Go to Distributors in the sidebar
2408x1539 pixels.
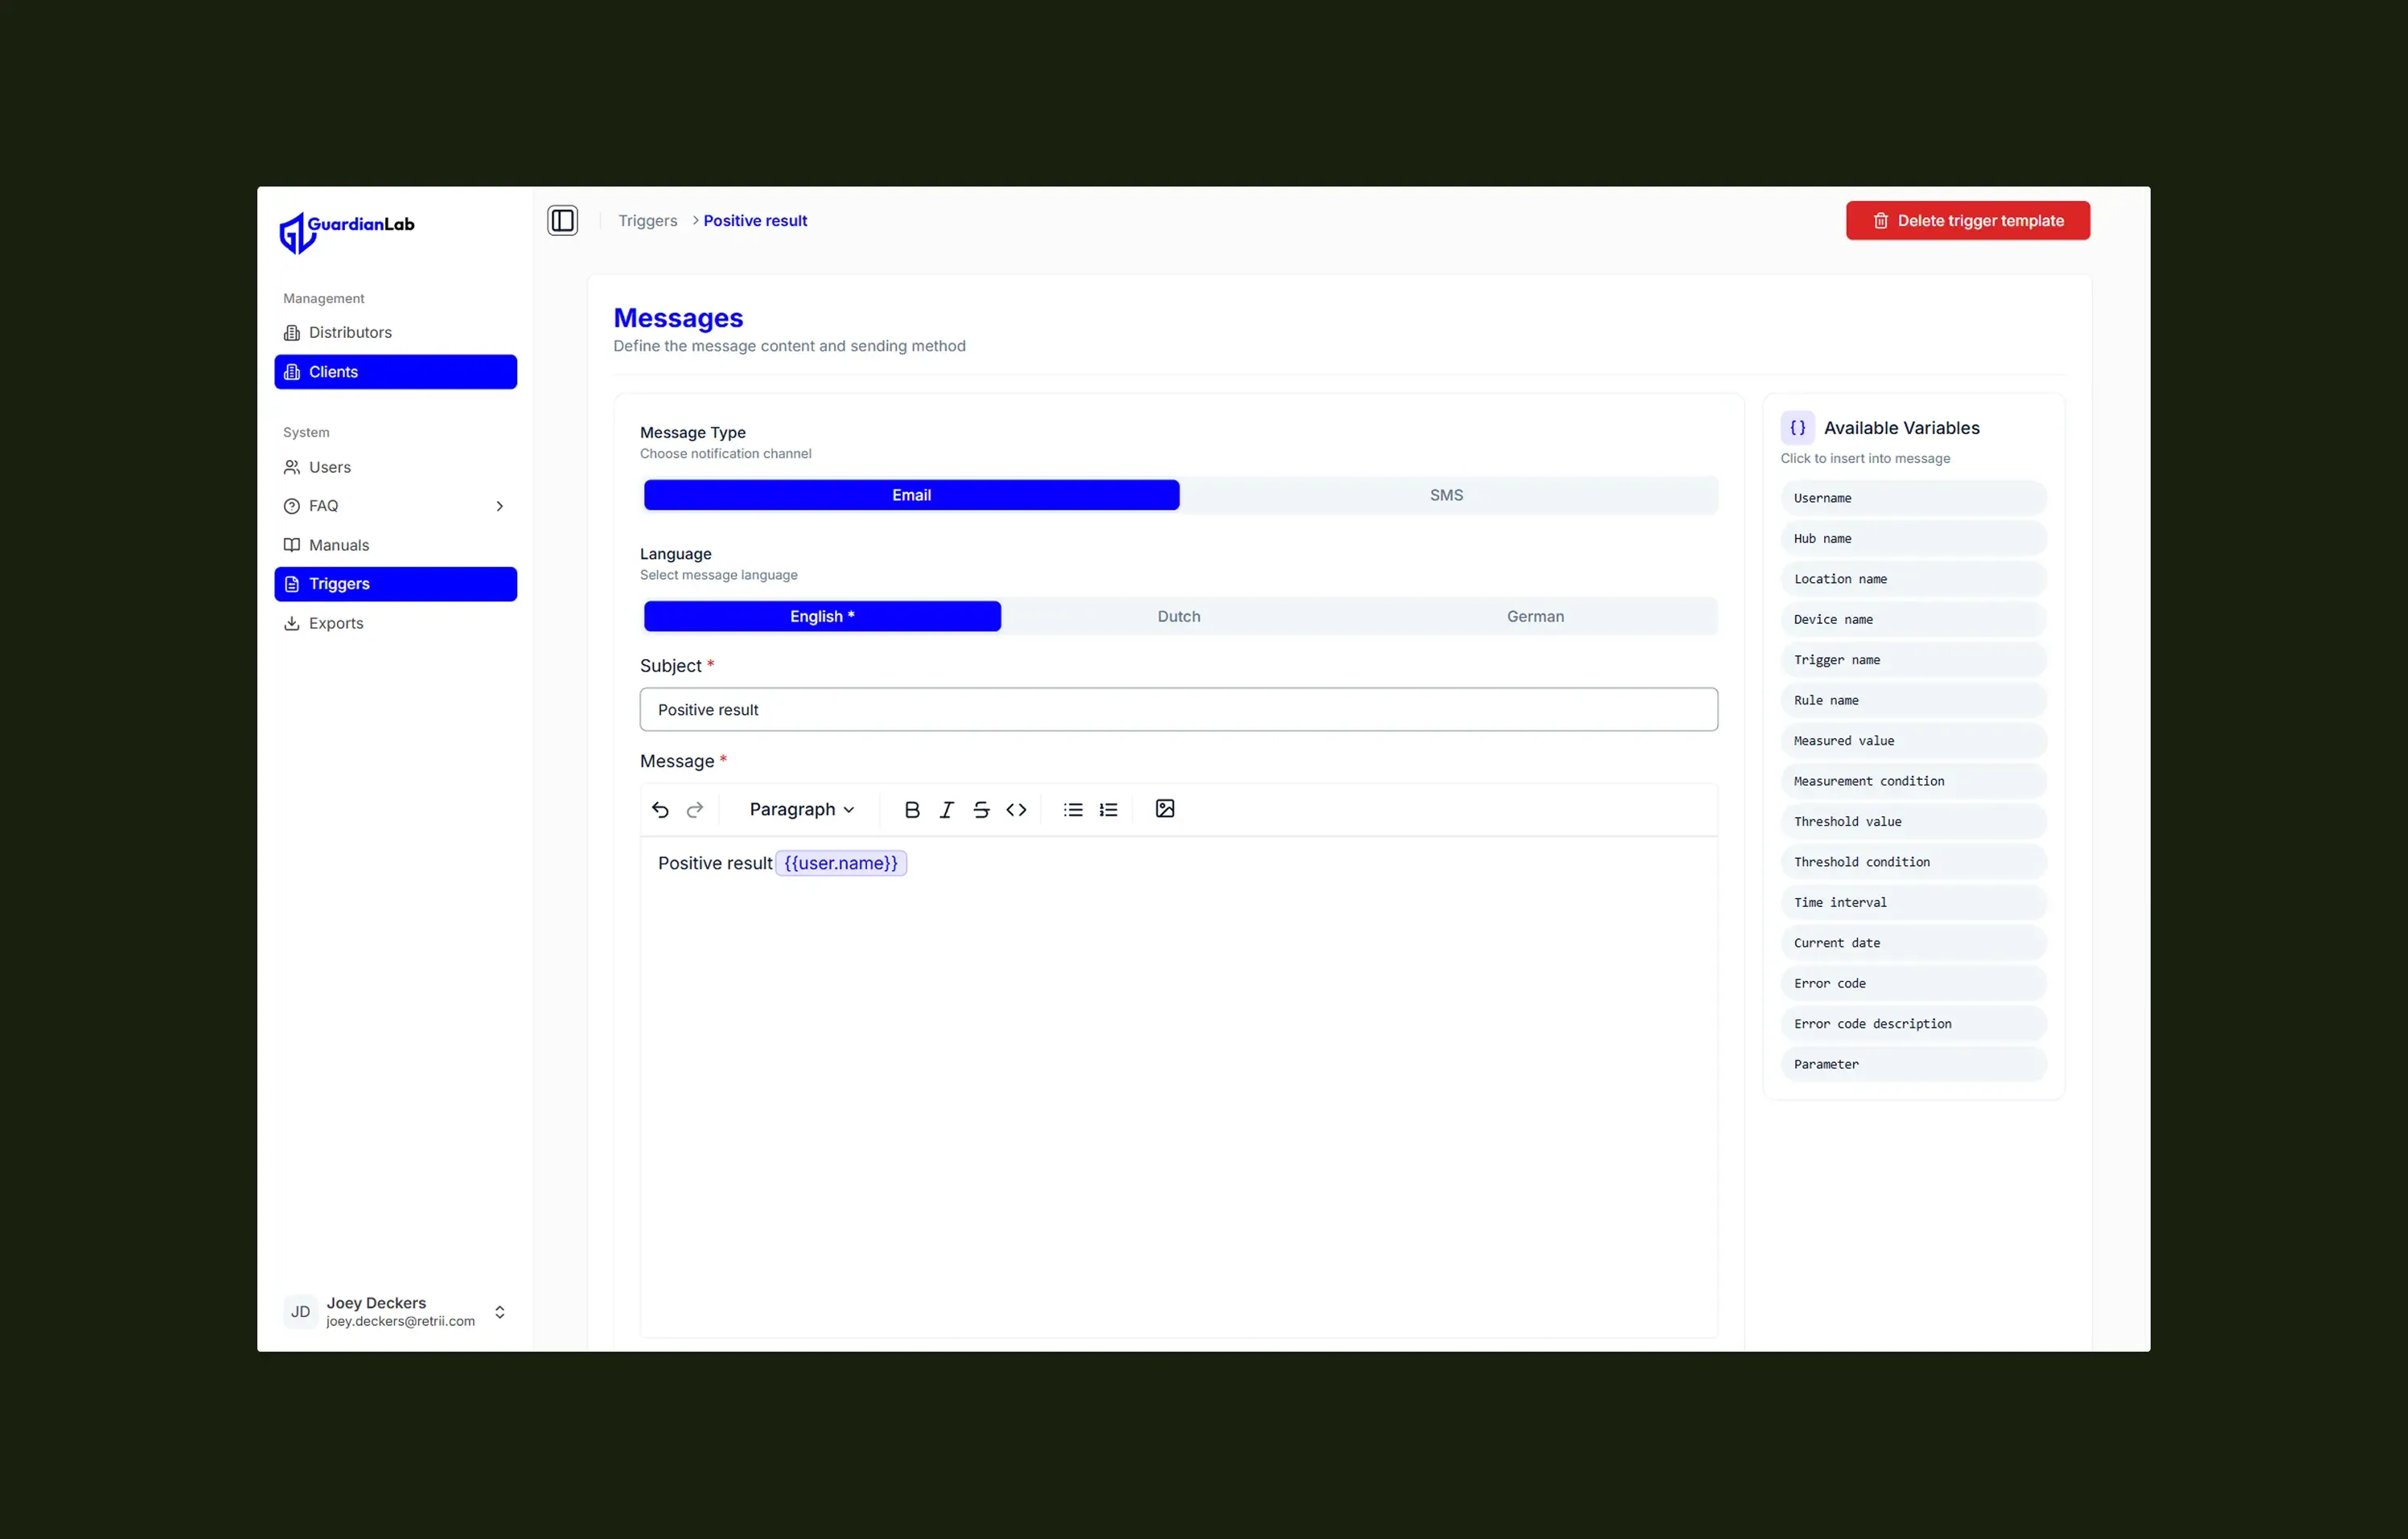(350, 332)
